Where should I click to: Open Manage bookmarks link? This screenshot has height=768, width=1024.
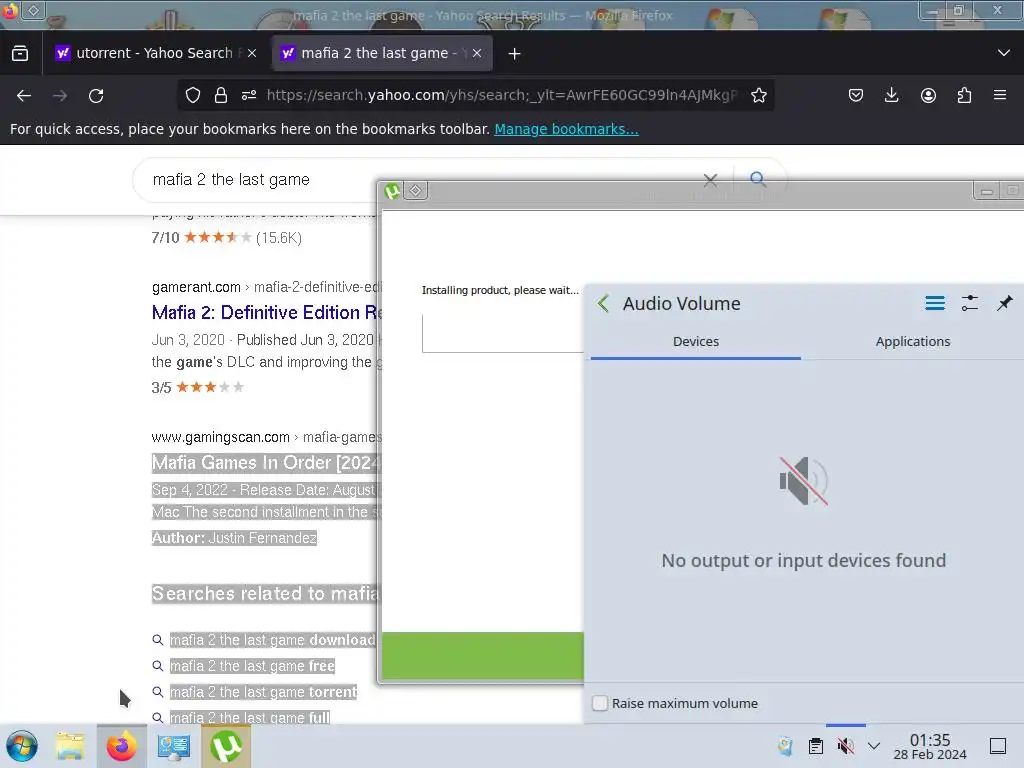(566, 129)
